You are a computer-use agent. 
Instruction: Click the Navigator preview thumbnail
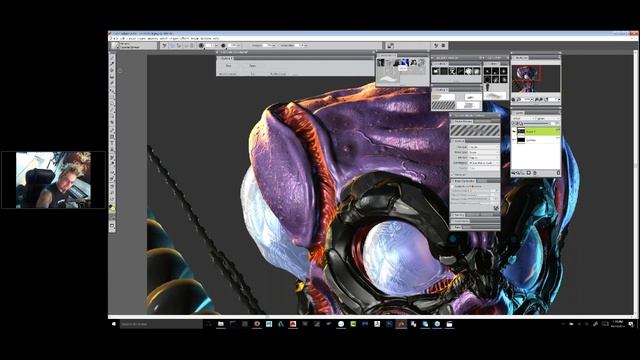(x=536, y=78)
